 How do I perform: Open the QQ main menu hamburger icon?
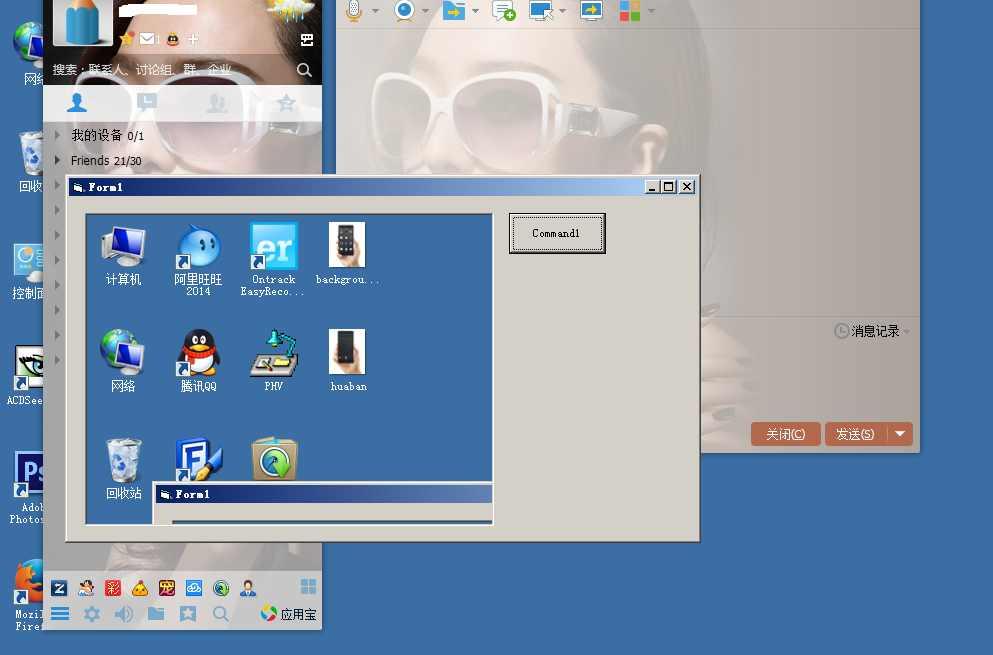(60, 614)
